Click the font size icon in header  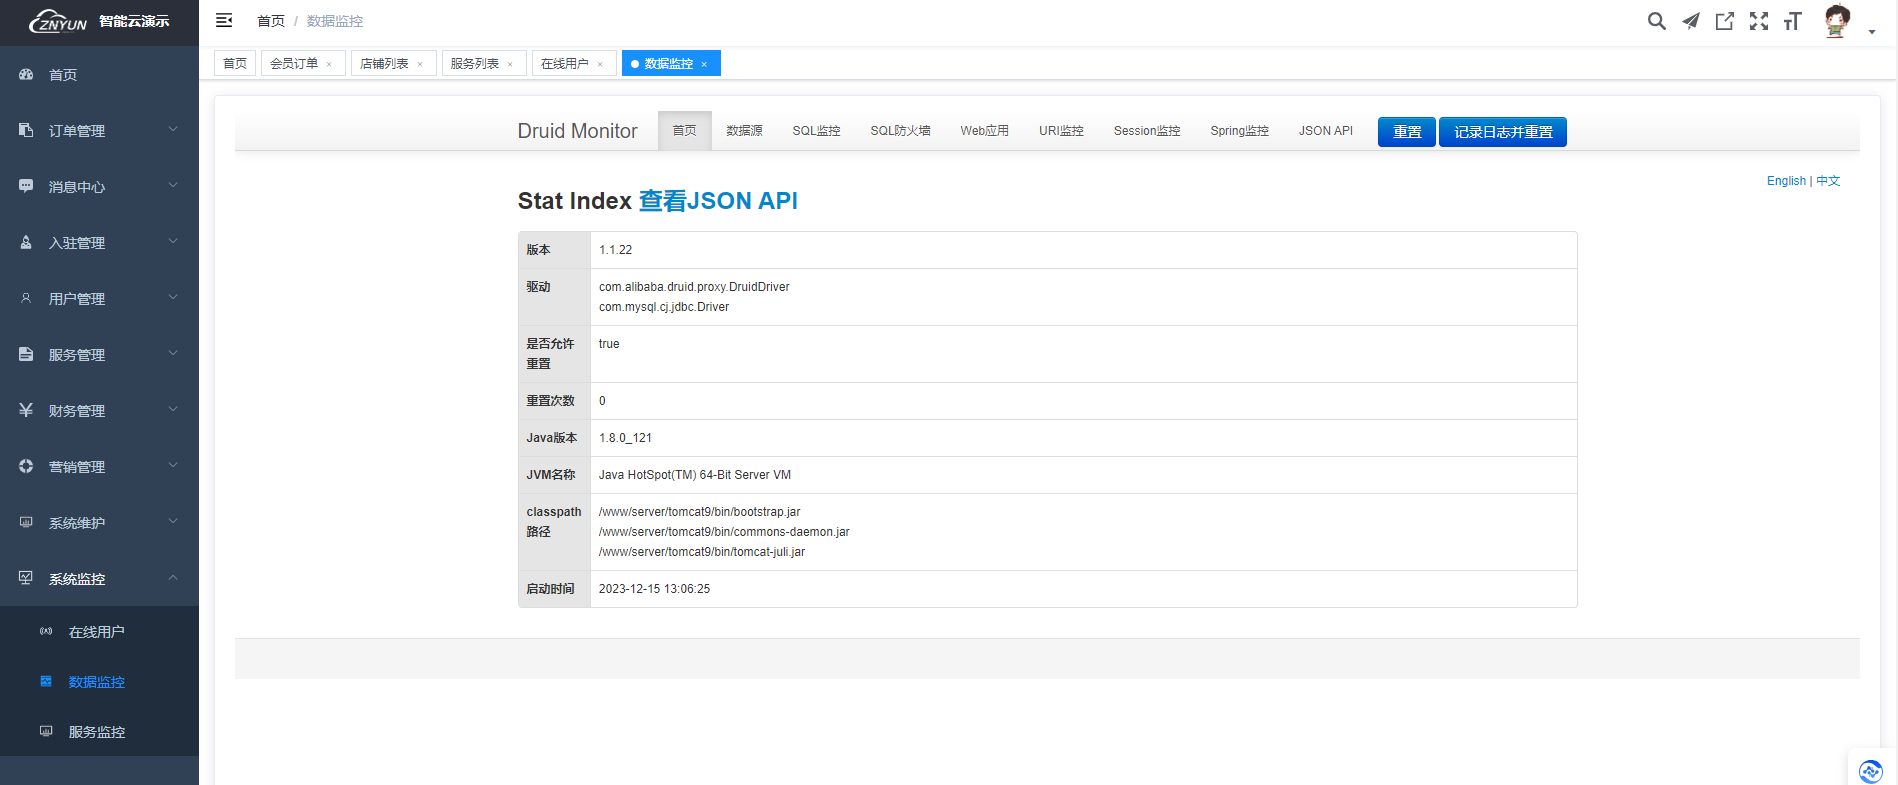(1792, 21)
